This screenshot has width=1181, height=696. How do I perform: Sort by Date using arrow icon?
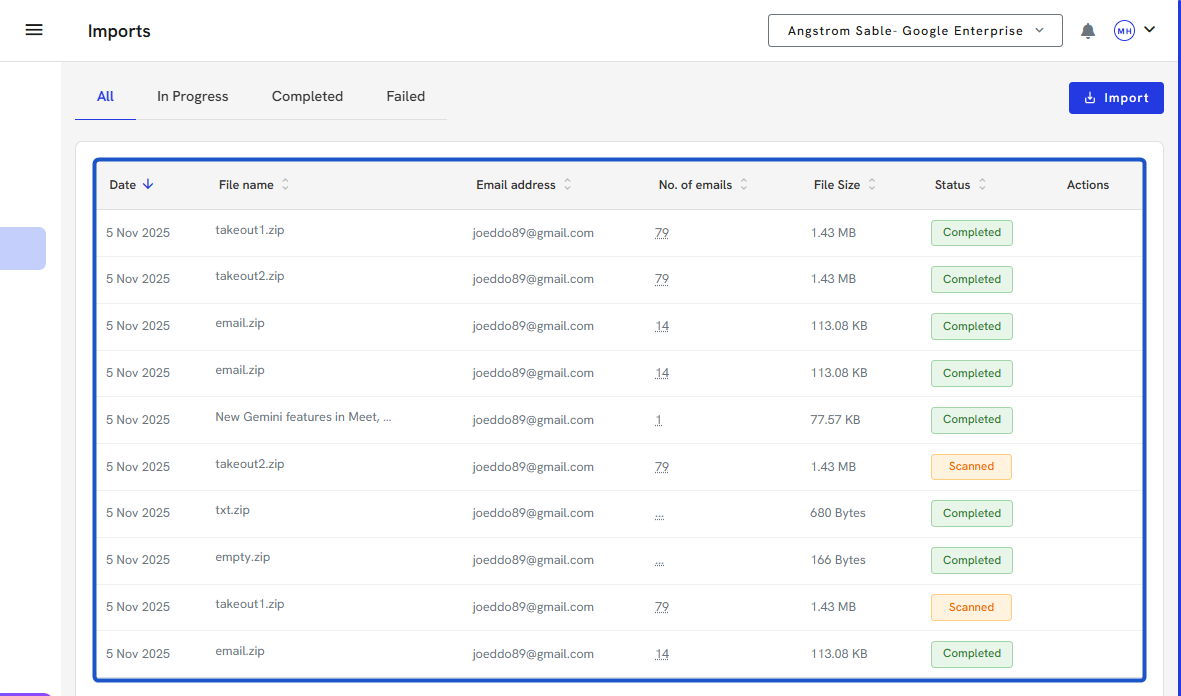[148, 184]
